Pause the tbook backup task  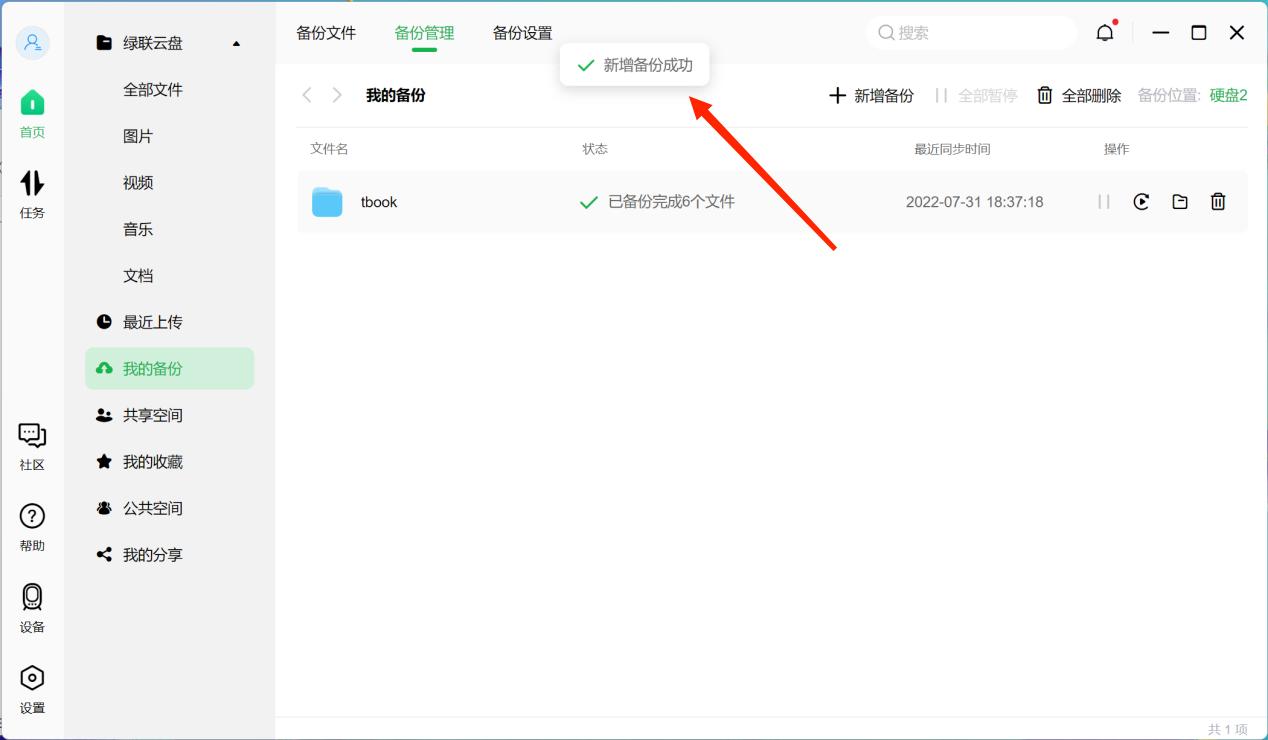[x=1103, y=201]
